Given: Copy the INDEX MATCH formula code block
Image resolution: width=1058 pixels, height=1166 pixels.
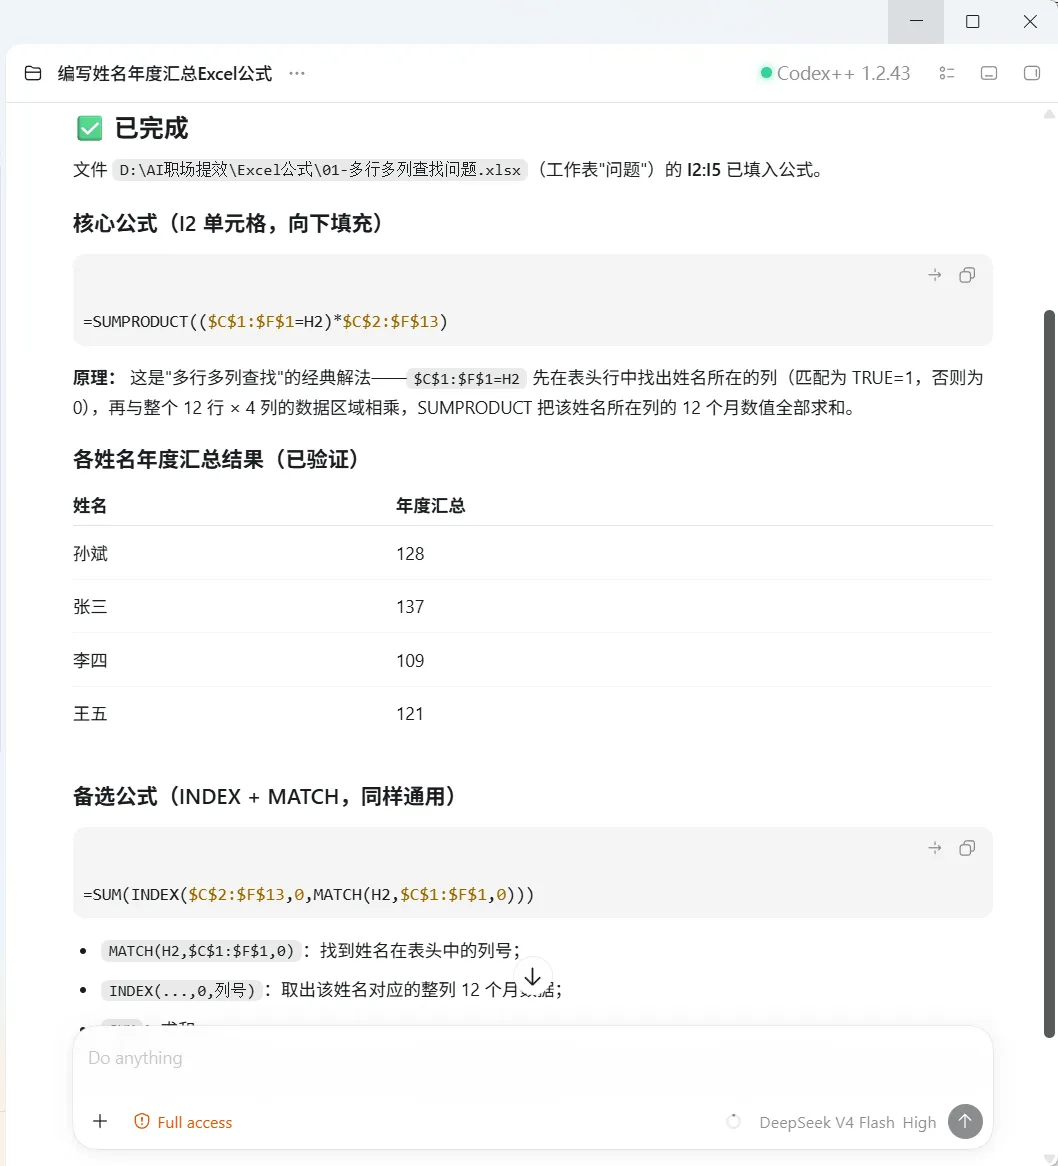Looking at the screenshot, I should tap(967, 848).
